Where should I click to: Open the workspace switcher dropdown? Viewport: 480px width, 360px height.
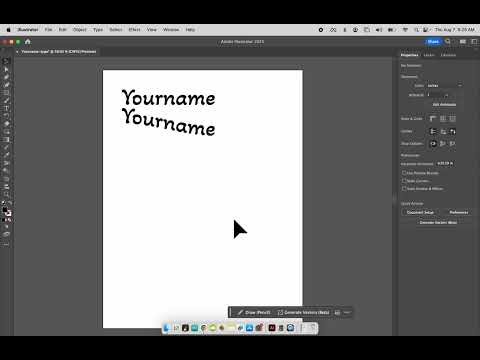click(474, 41)
